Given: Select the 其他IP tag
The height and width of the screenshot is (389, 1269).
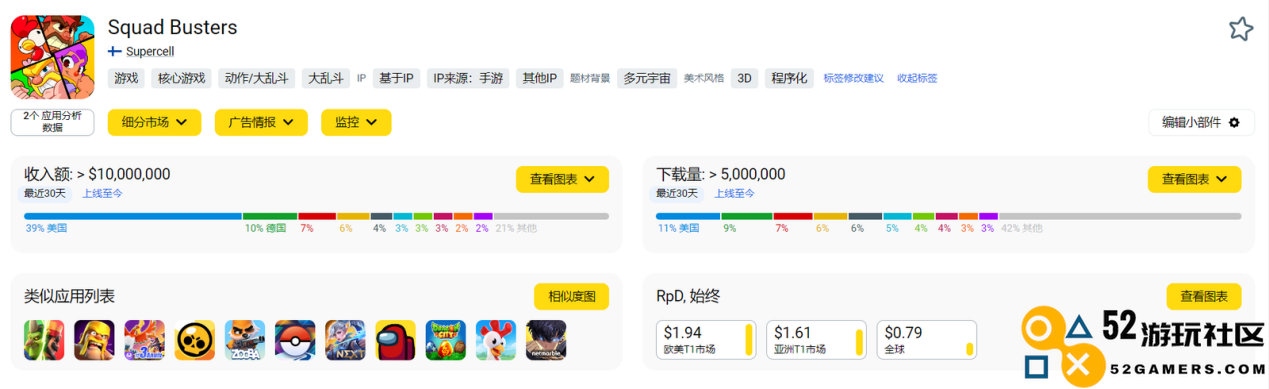Looking at the screenshot, I should point(540,78).
